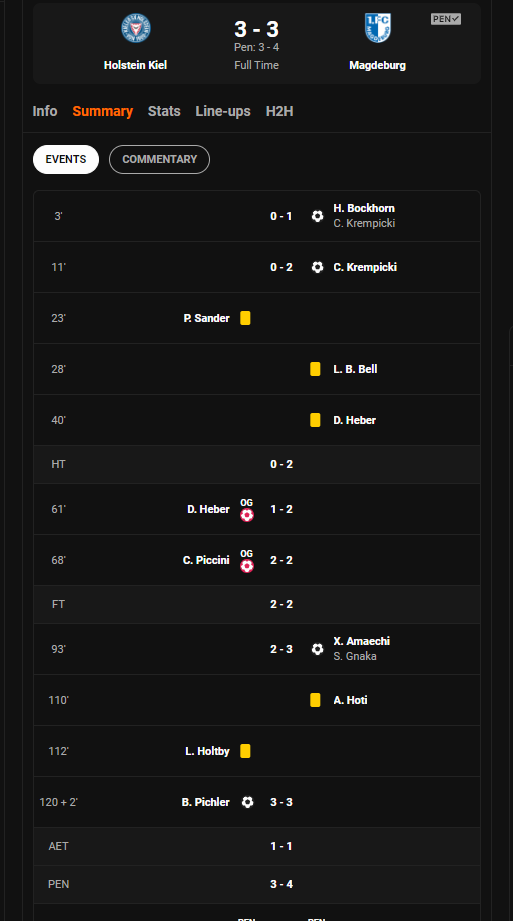Open the Line-ups tab
This screenshot has width=513, height=921.
223,112
